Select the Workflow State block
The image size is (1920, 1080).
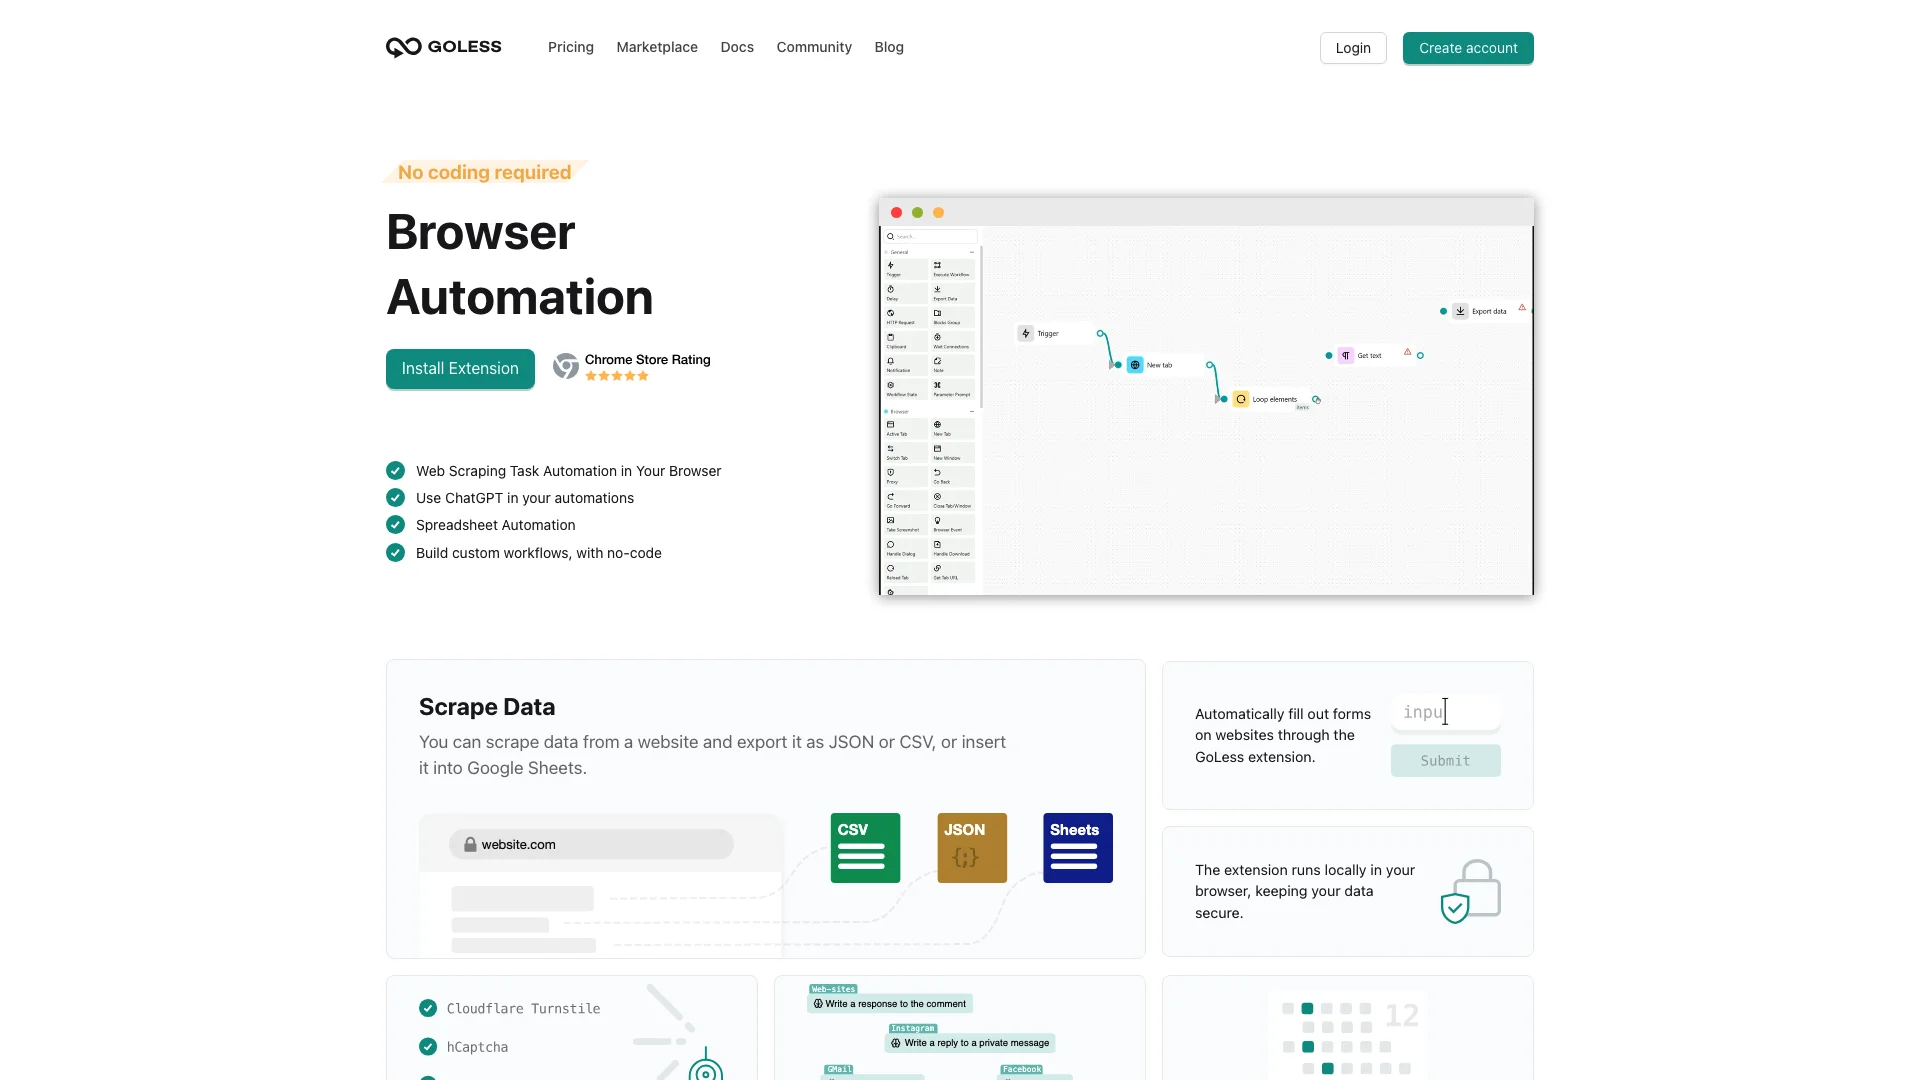906,389
